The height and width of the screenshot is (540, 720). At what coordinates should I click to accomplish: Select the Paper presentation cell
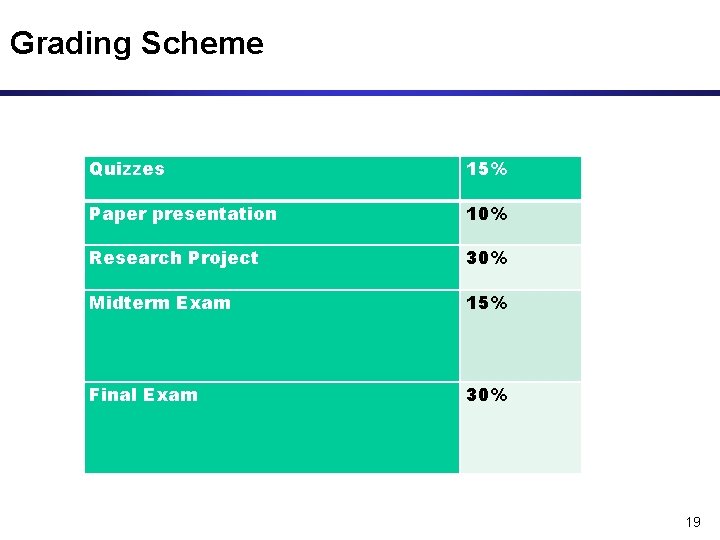click(x=272, y=223)
